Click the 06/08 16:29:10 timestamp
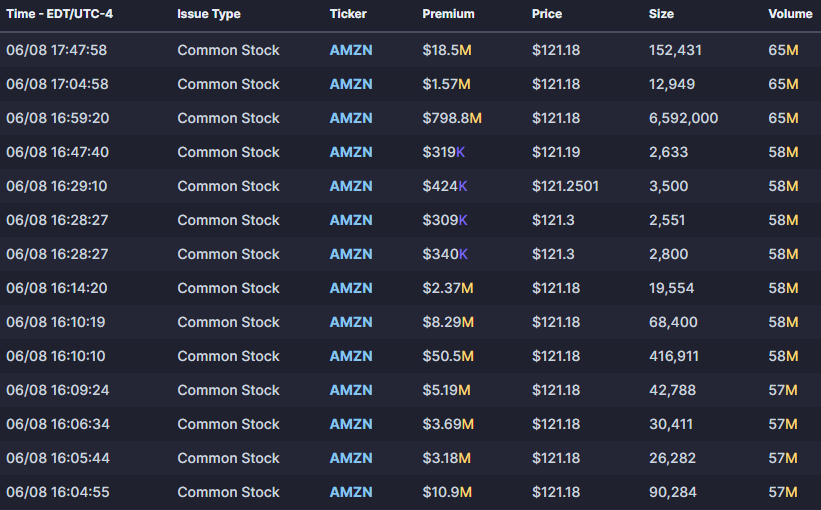This screenshot has width=821, height=510. tap(57, 186)
